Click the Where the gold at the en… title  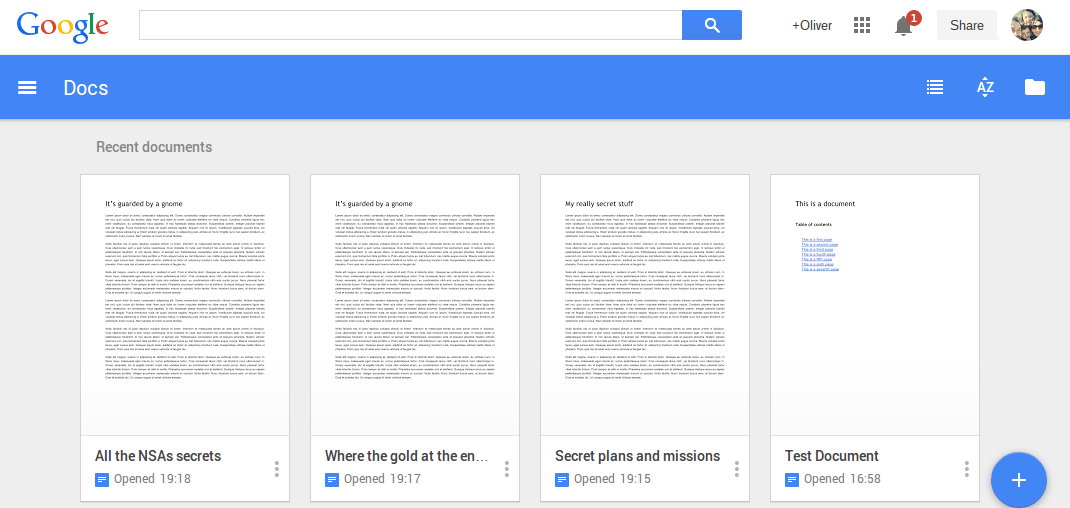[x=407, y=456]
